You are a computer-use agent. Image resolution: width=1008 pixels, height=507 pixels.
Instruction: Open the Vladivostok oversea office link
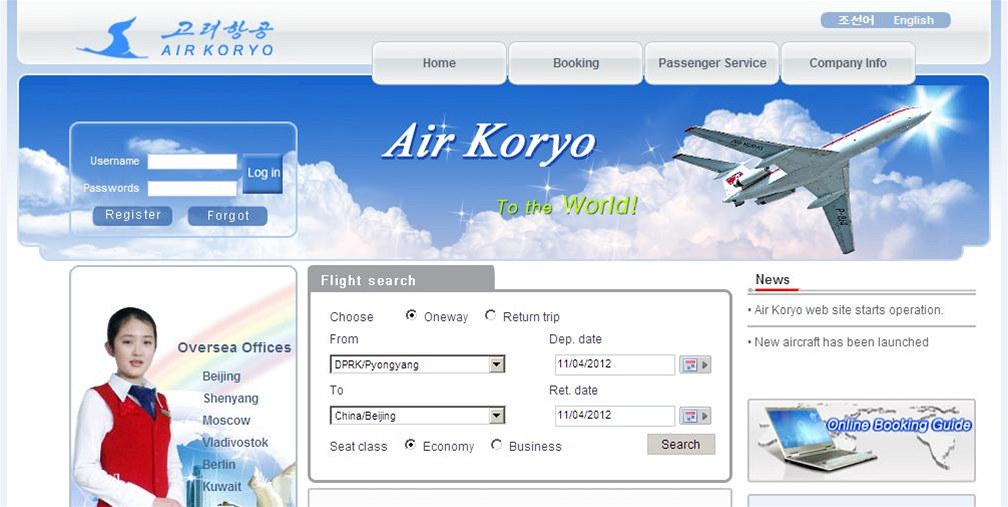click(235, 443)
